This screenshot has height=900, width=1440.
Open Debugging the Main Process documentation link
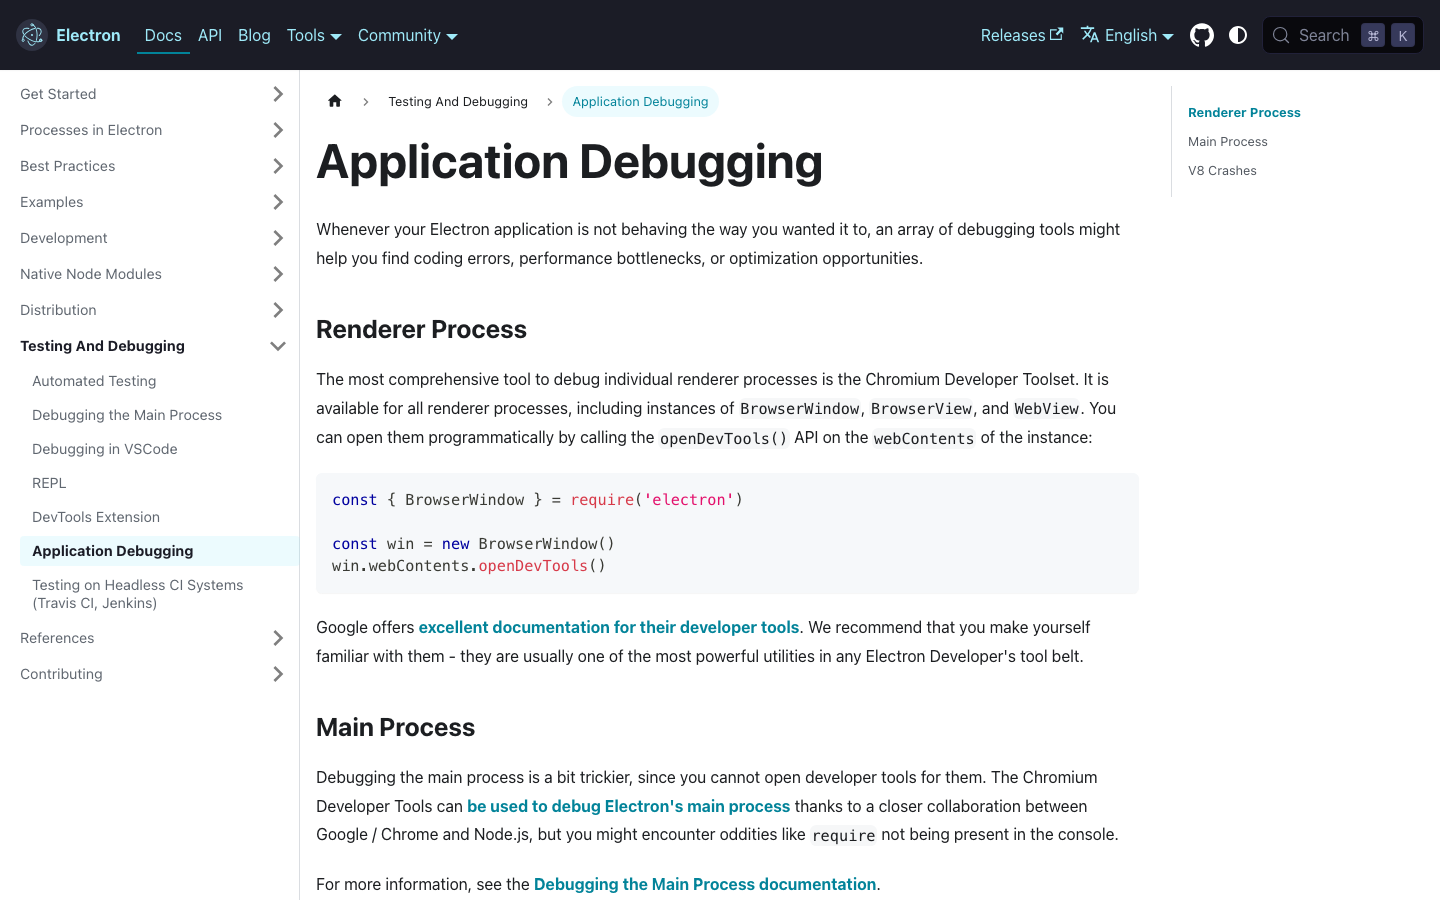[705, 884]
